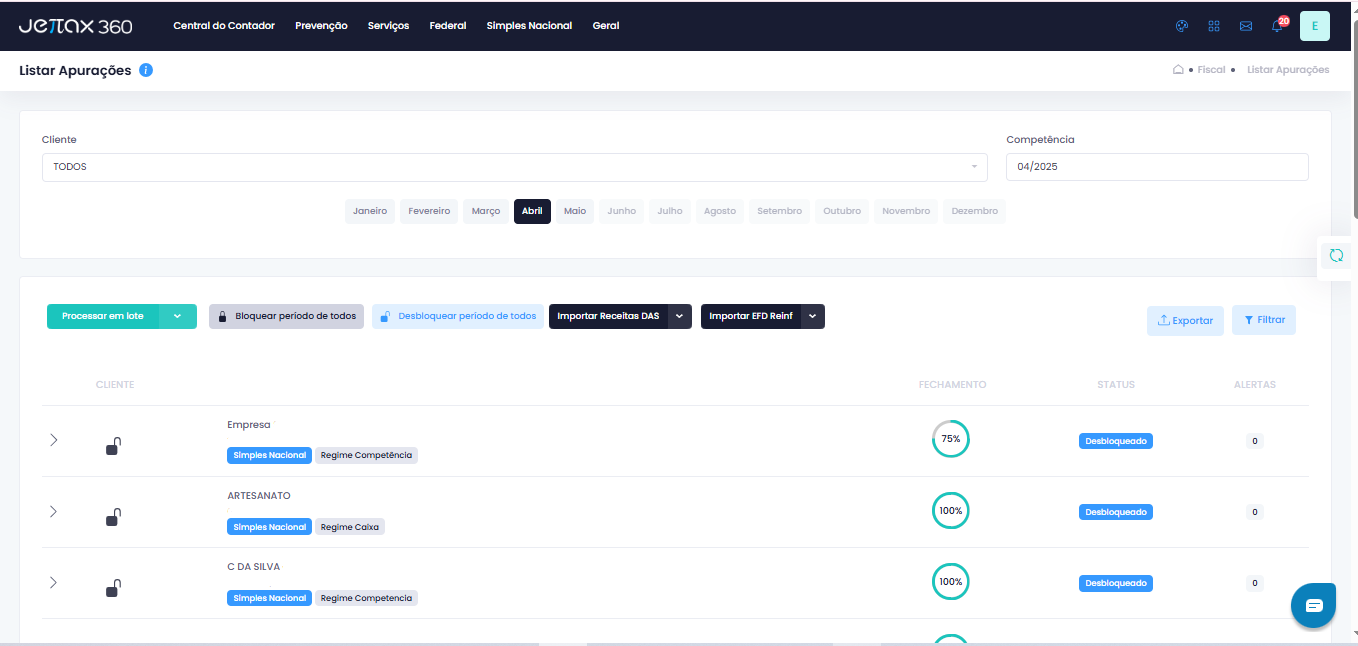Open the theme palette icon in header
This screenshot has width=1358, height=646.
[x=1182, y=26]
